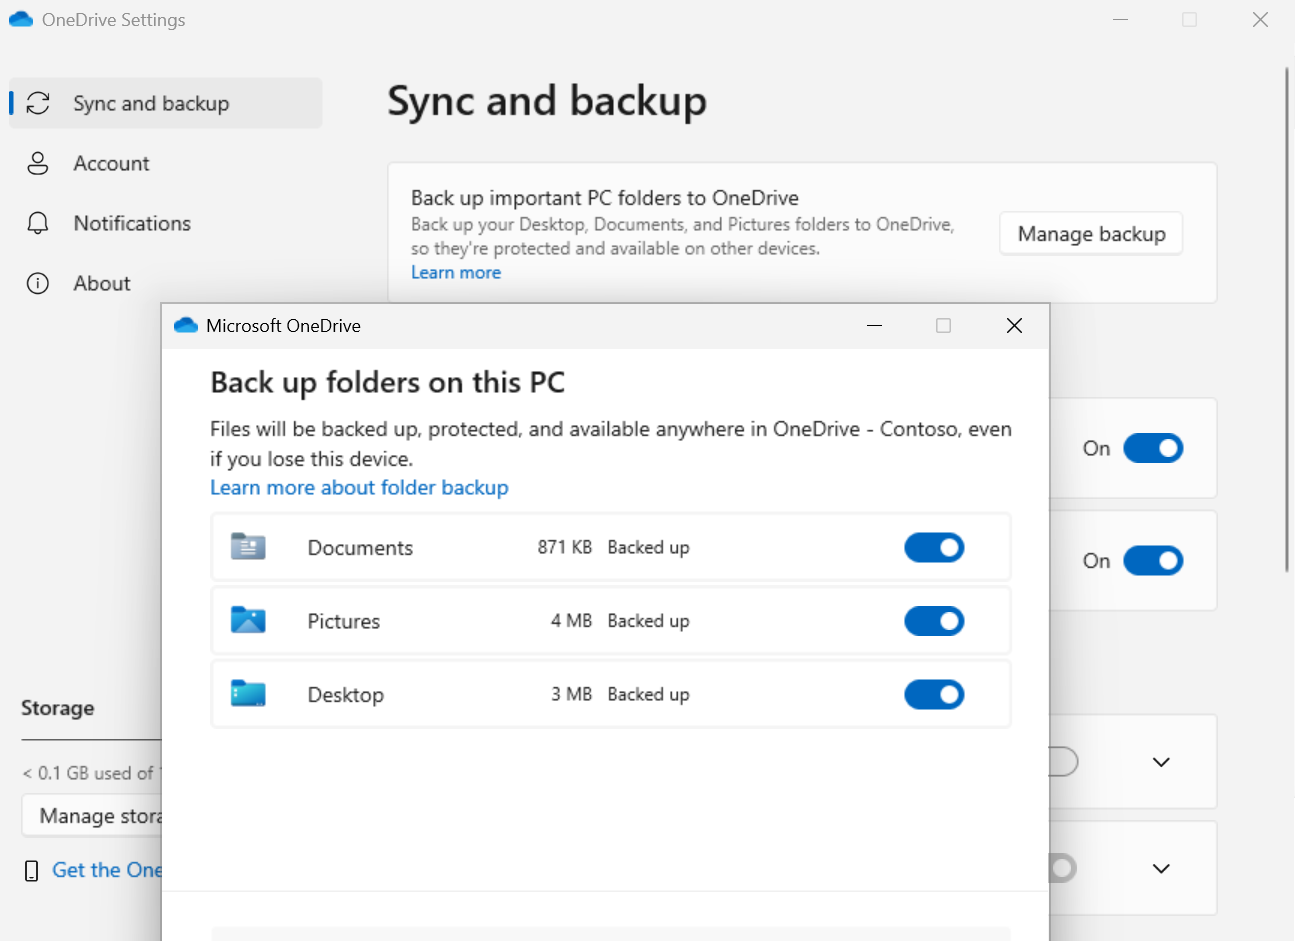
Task: Switch off the upper On toggle in OneDrive Settings
Action: pos(1153,448)
